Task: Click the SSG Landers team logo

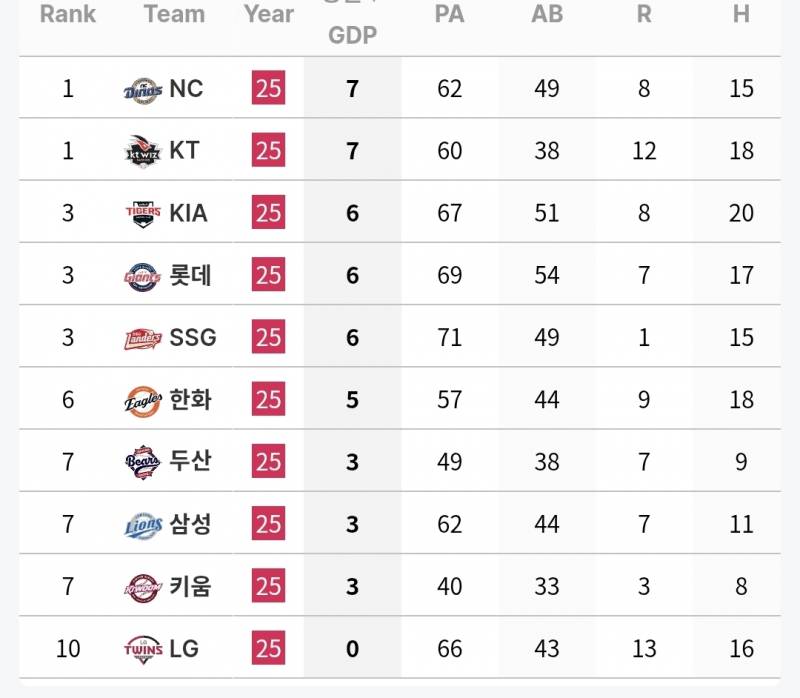Action: click(x=142, y=338)
